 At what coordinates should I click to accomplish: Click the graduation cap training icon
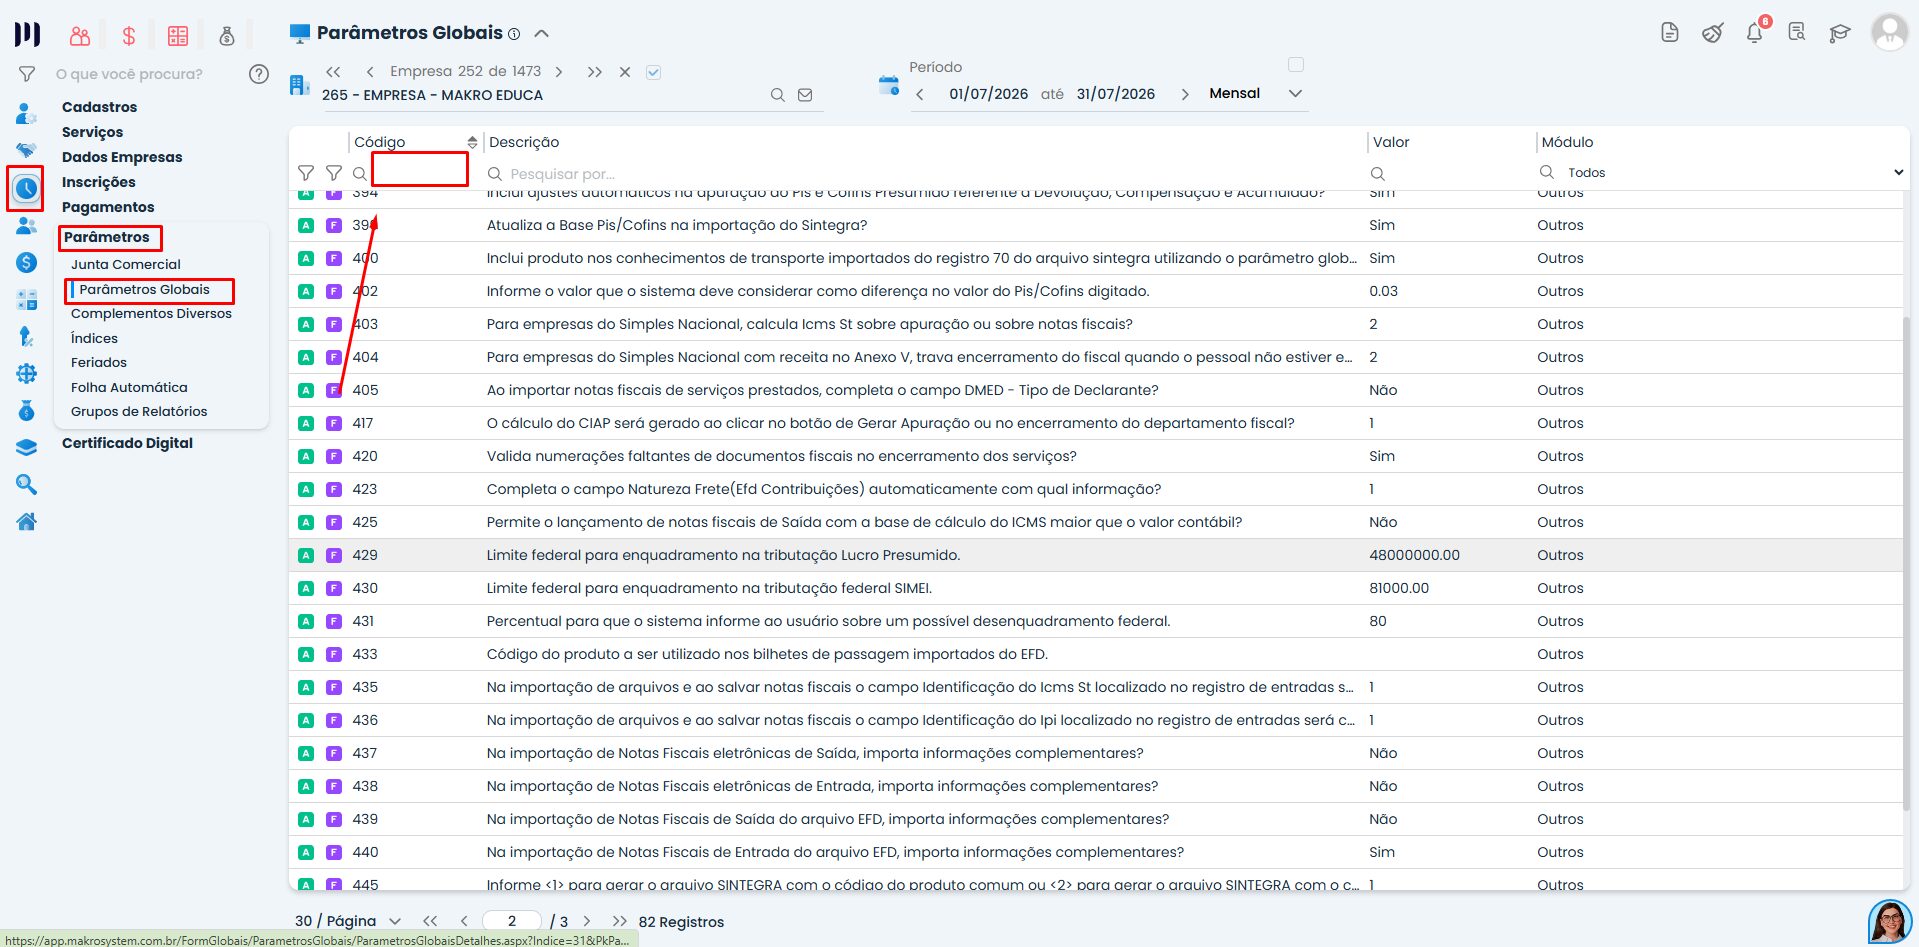[1840, 33]
